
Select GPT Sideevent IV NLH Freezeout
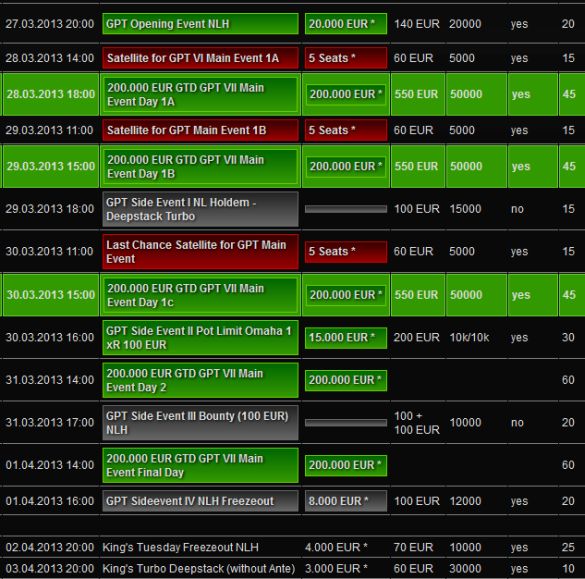coord(200,501)
